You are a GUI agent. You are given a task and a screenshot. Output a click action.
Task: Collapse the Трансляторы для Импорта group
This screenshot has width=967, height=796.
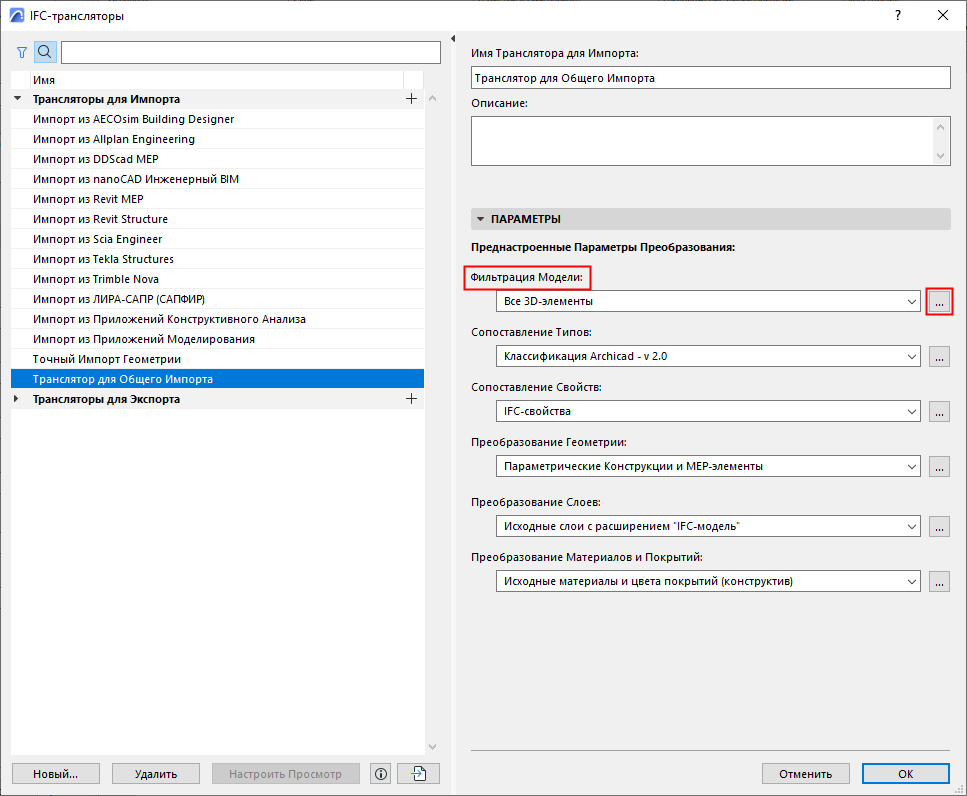pos(17,99)
